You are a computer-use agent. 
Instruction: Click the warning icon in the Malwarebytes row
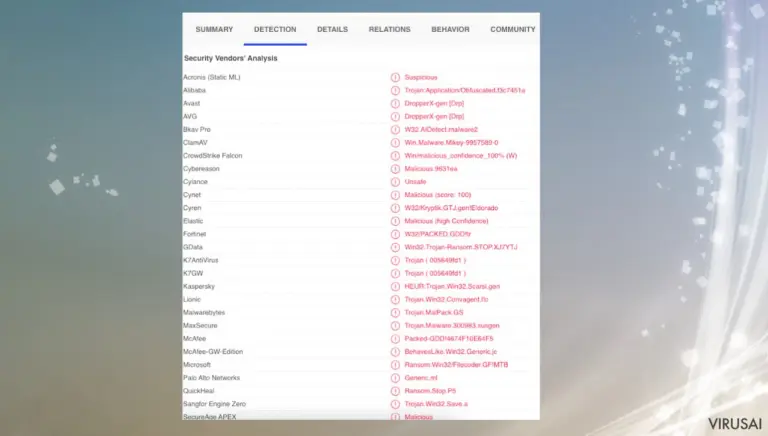tap(395, 313)
